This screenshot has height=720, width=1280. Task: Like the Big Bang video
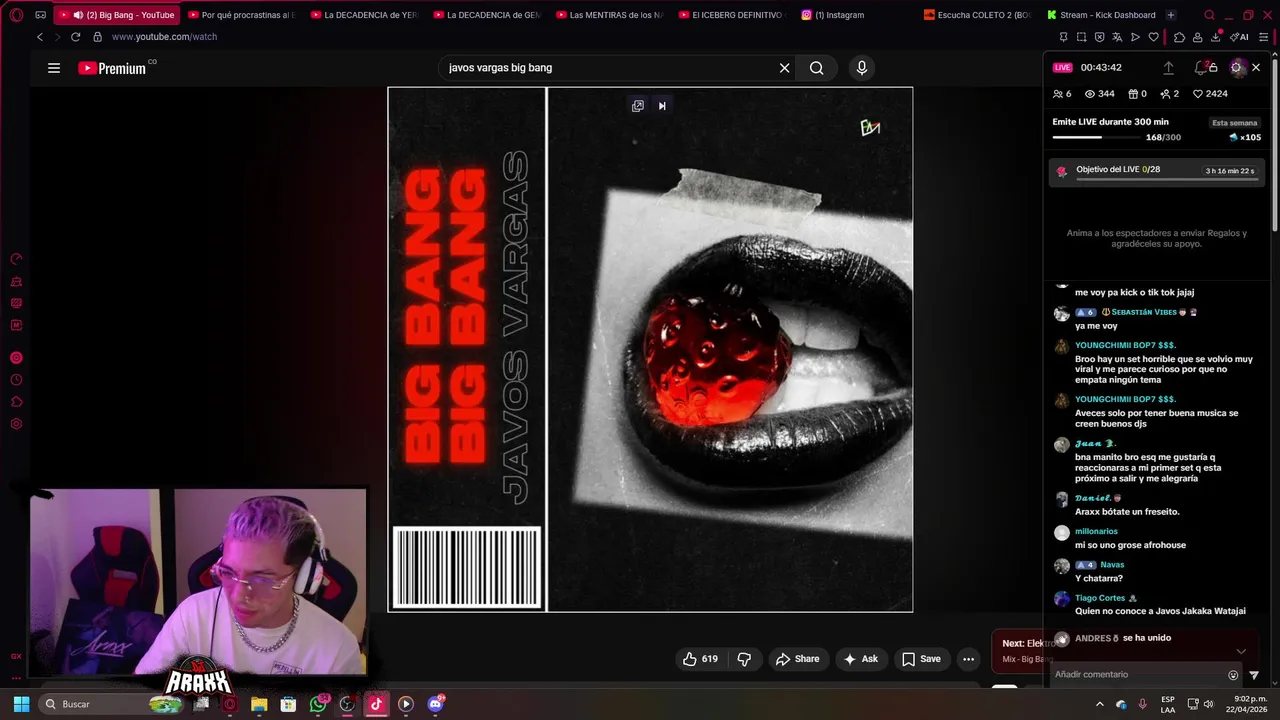click(x=700, y=659)
